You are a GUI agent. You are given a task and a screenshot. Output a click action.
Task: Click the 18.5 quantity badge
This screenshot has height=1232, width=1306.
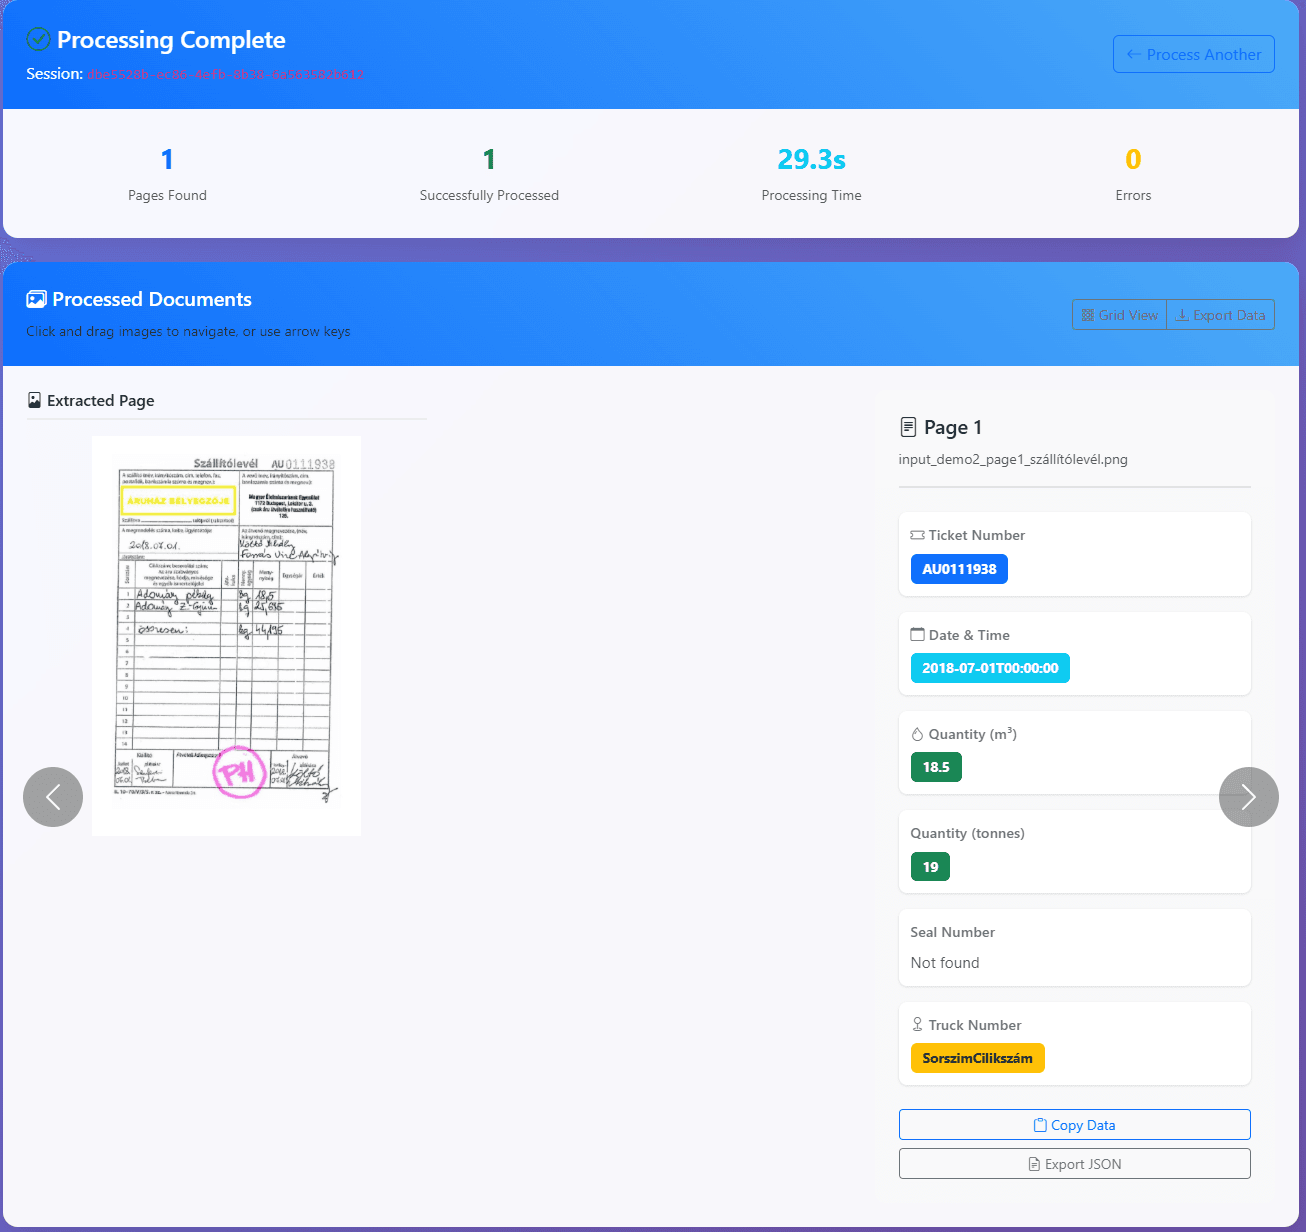click(x=936, y=767)
